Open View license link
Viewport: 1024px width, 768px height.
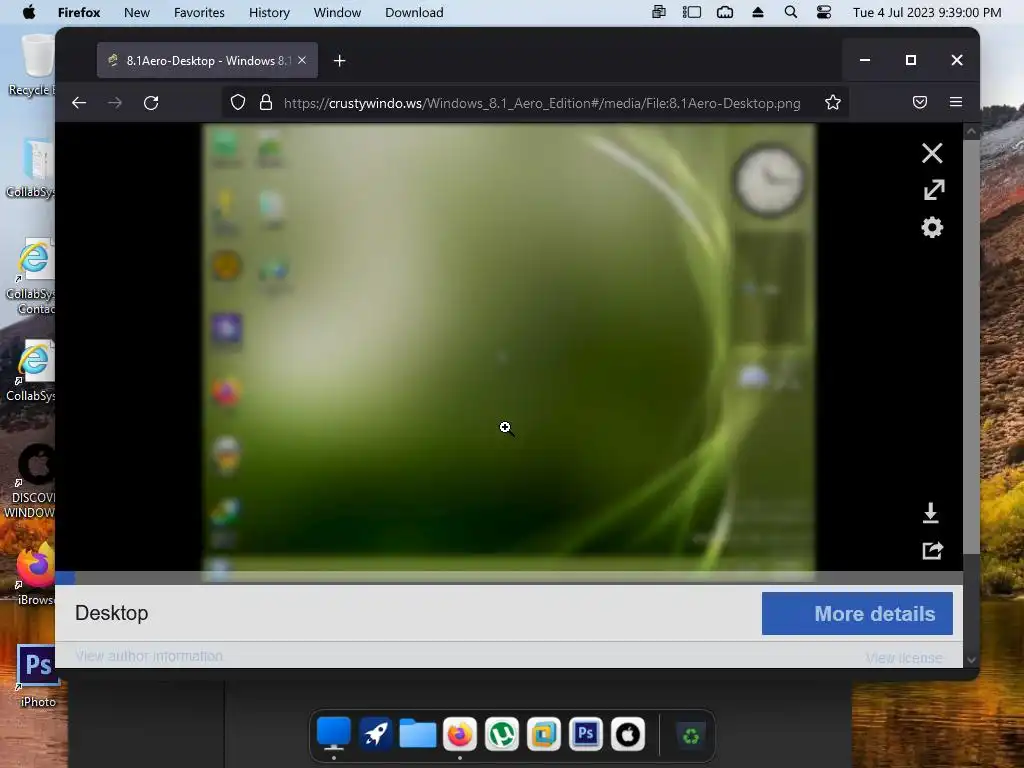(904, 658)
